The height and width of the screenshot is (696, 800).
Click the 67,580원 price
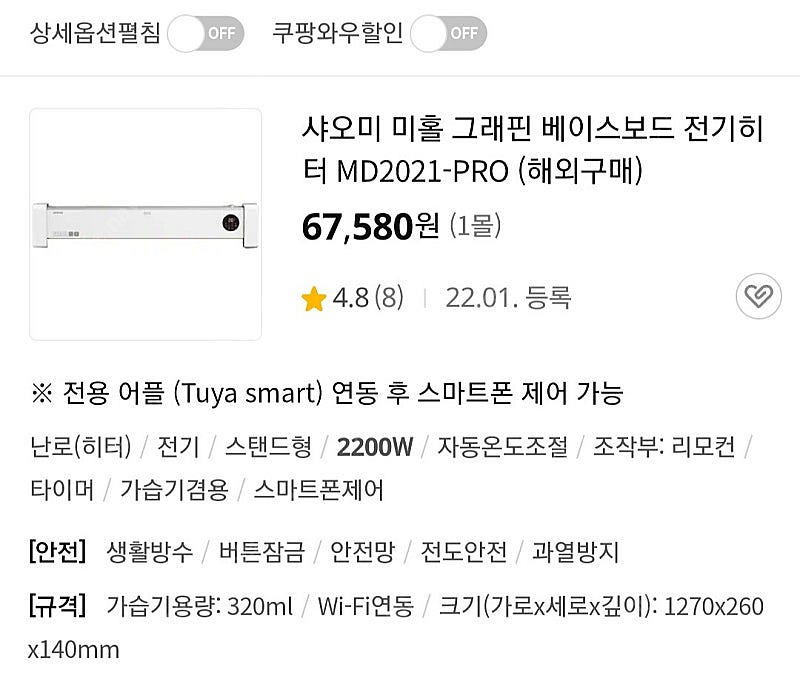point(370,226)
